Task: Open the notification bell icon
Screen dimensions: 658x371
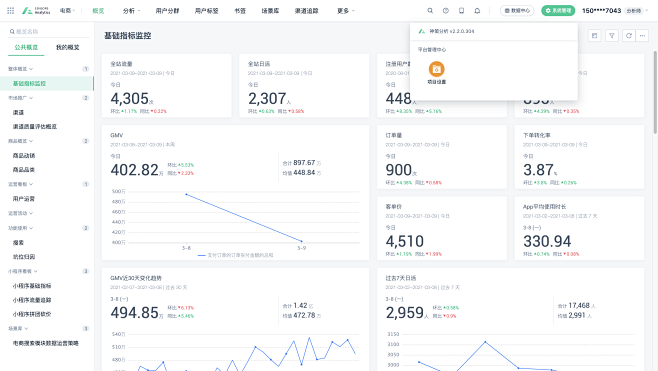Action: 477,10
